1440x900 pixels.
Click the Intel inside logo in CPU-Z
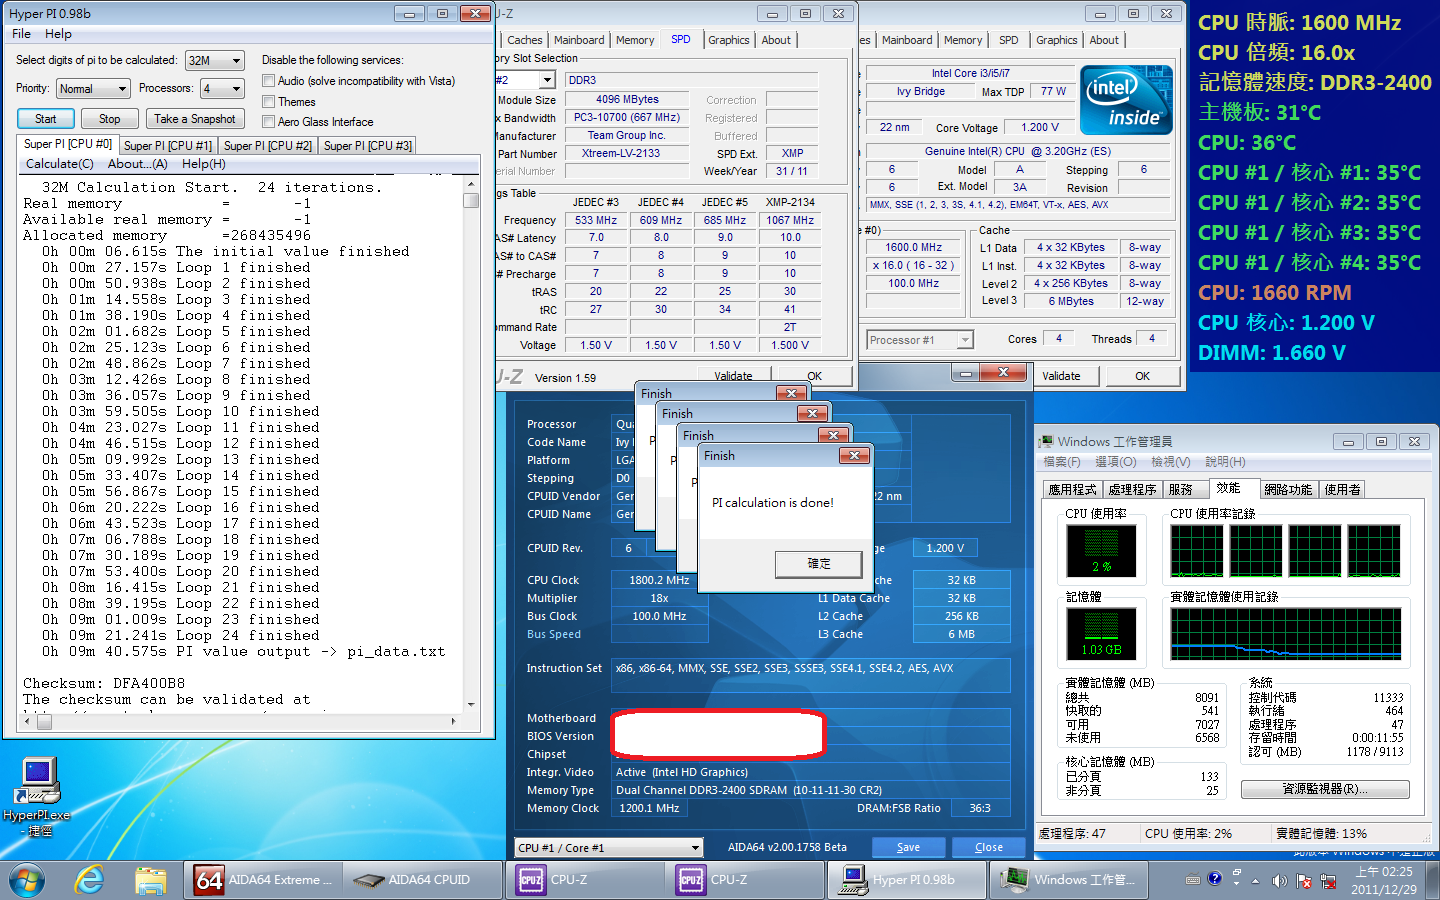pos(1127,101)
